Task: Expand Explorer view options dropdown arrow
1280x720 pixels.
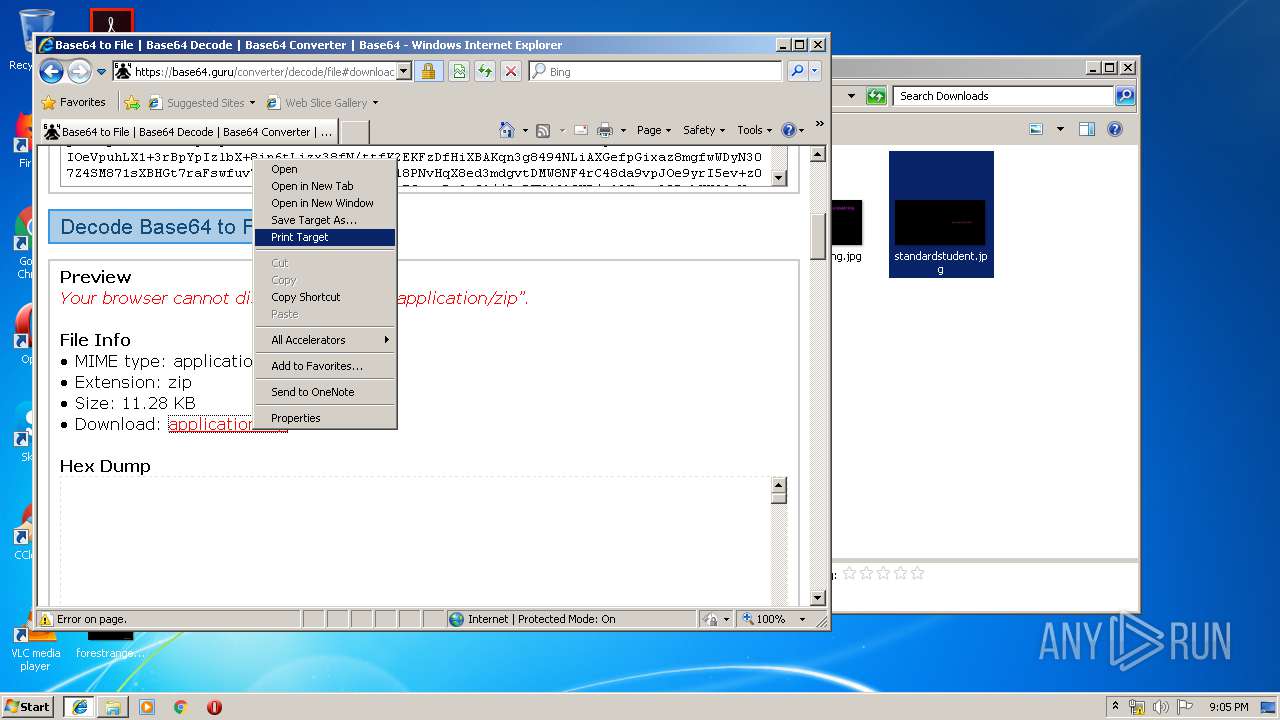Action: pos(1060,129)
